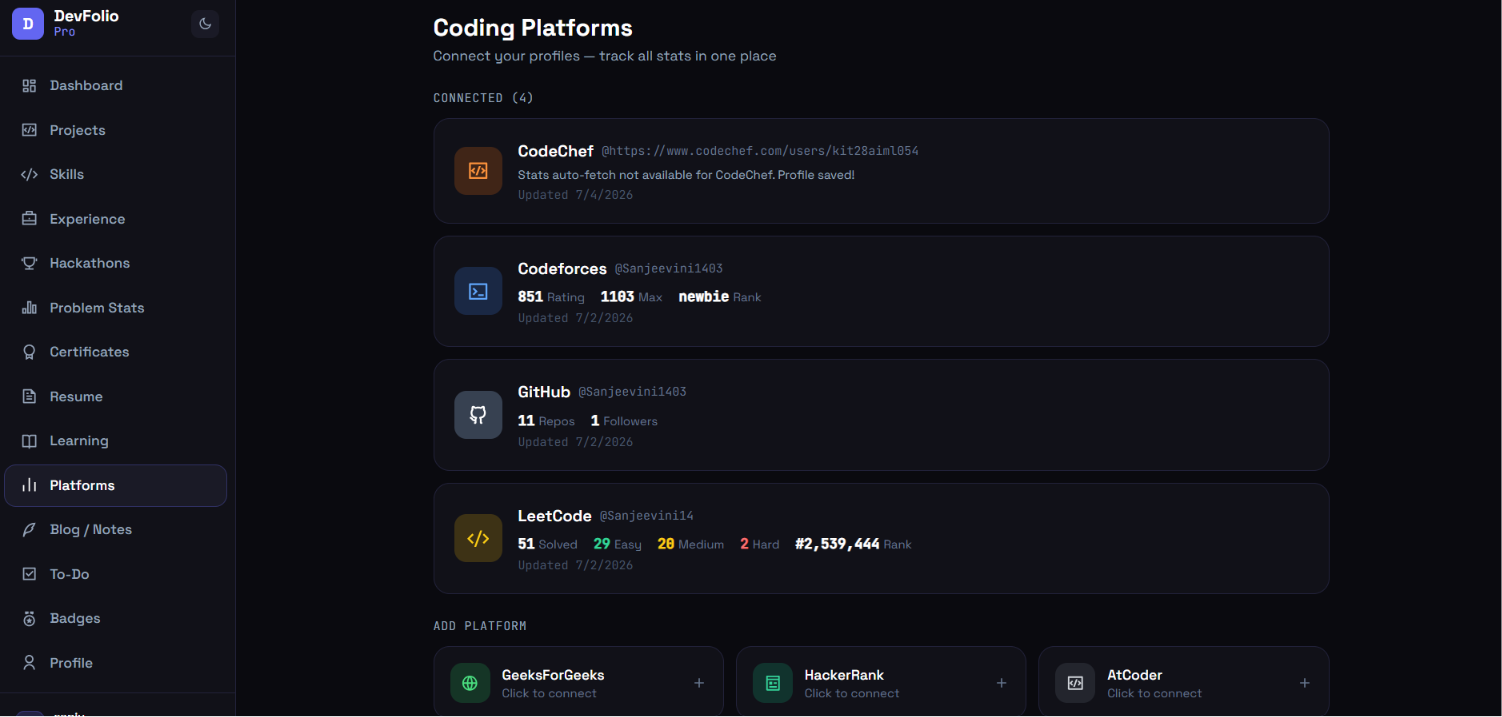The width and height of the screenshot is (1502, 717).
Task: Open the Blog / Notes section
Action: click(116, 530)
